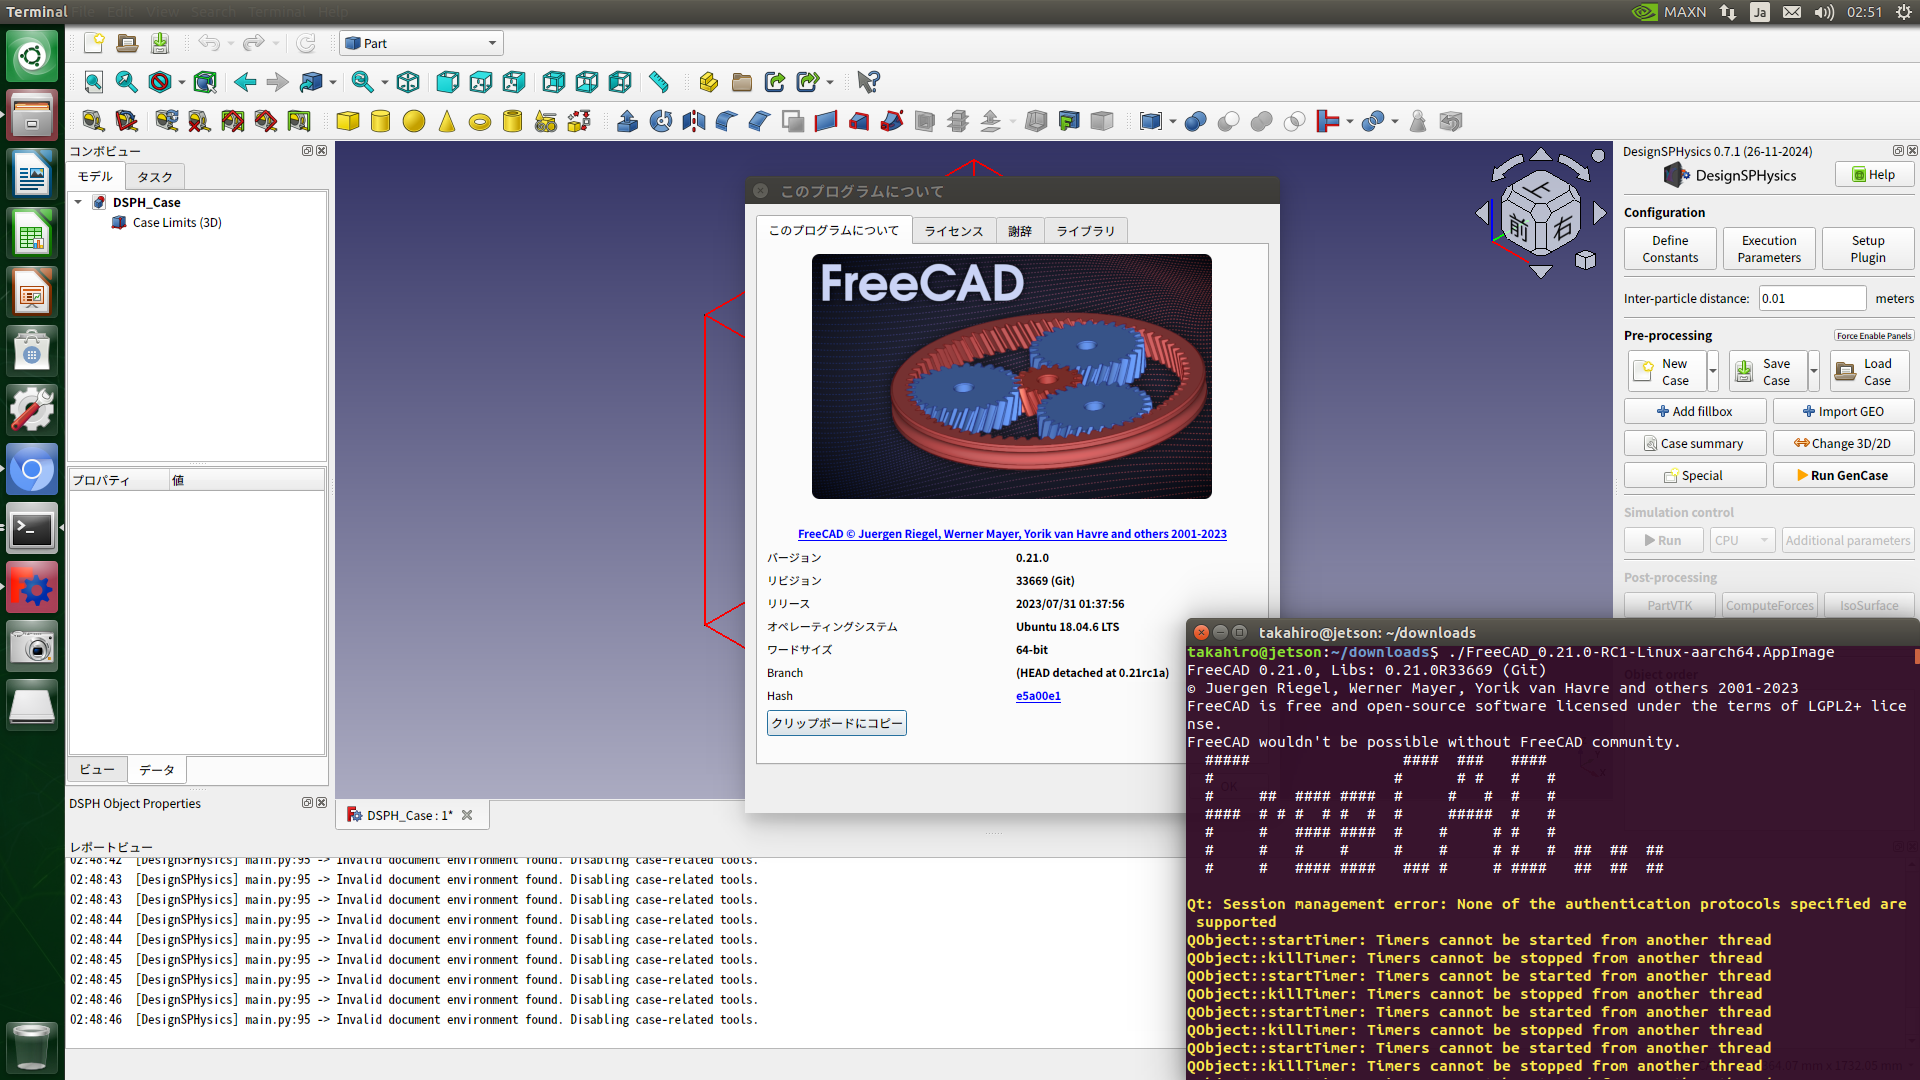Screen dimensions: 1920x1080
Task: Click the measure distance ruler icon
Action: tap(658, 82)
